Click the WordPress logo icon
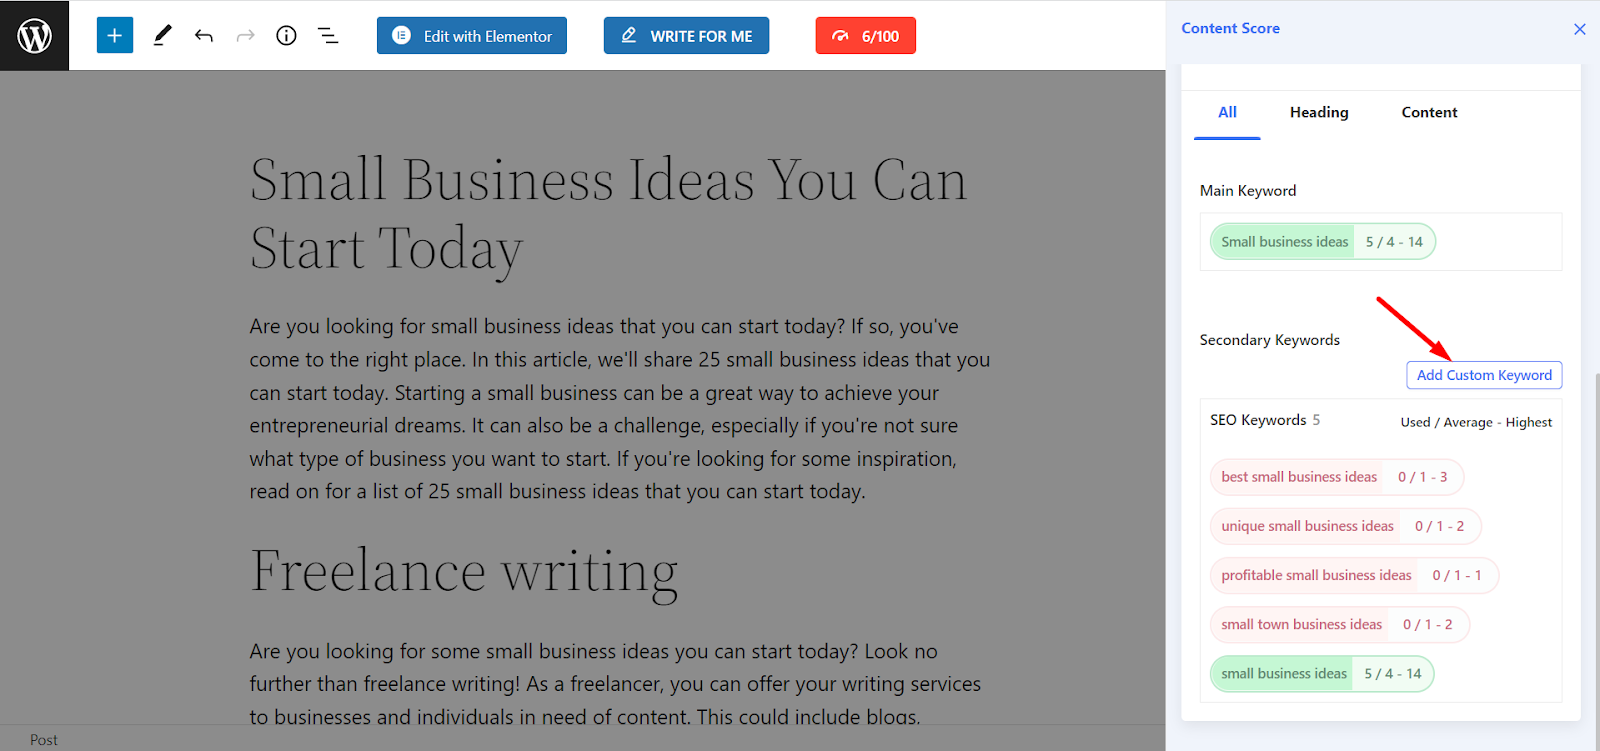 [x=34, y=36]
